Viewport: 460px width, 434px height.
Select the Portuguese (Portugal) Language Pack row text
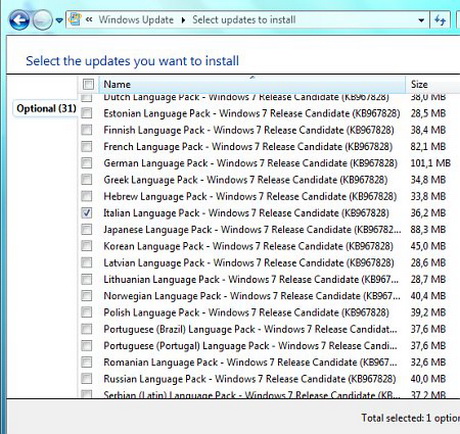[250, 346]
